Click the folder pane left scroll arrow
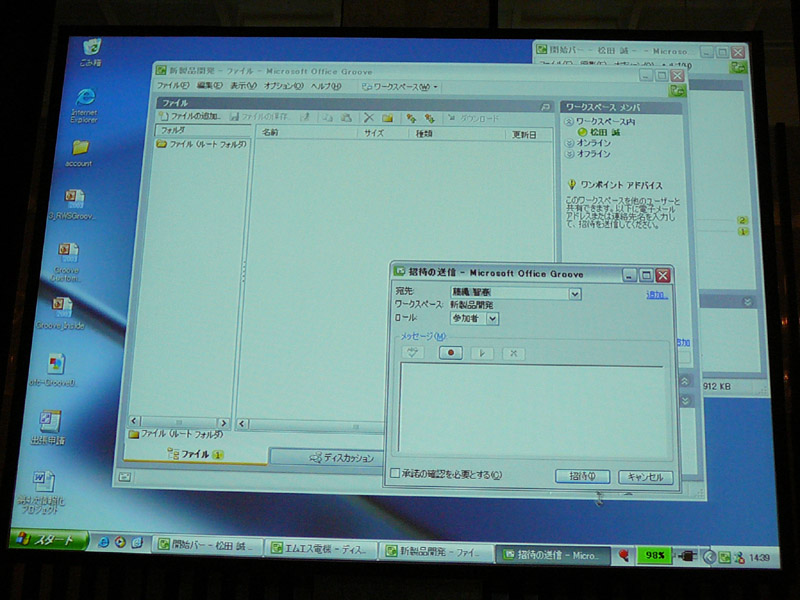The image size is (800, 600). point(134,421)
